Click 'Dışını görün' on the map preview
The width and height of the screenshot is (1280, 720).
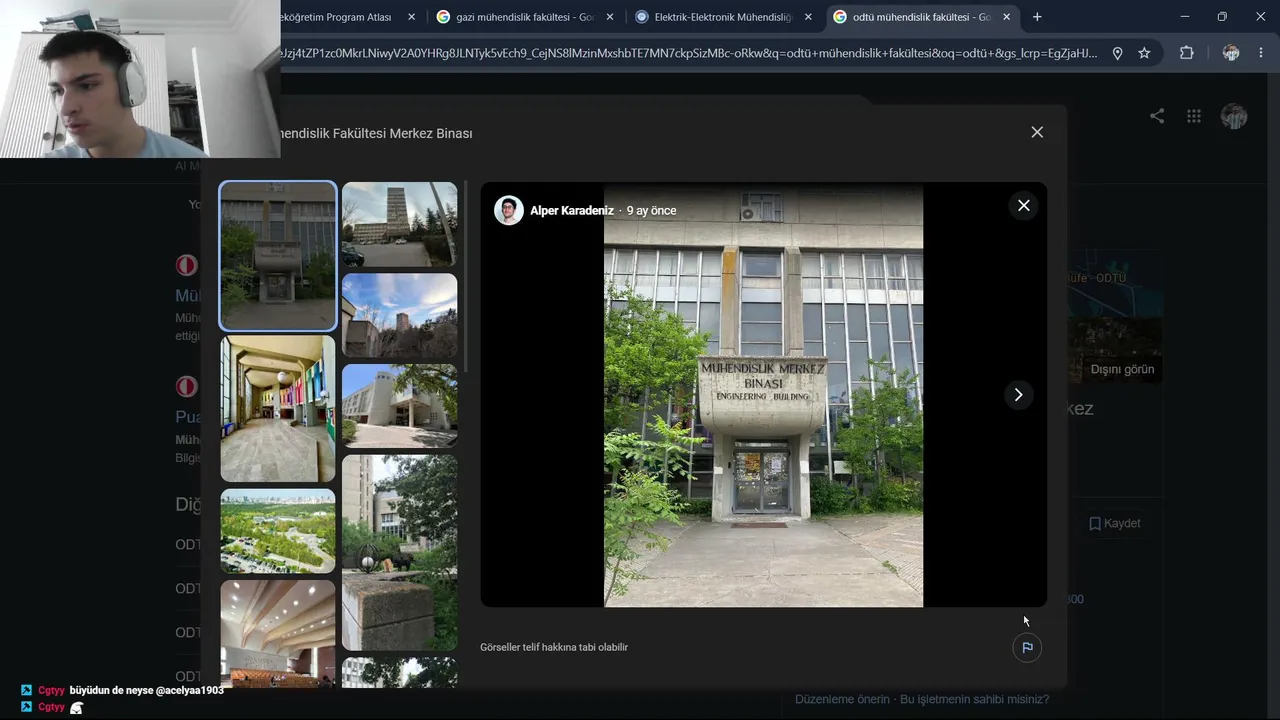1122,370
